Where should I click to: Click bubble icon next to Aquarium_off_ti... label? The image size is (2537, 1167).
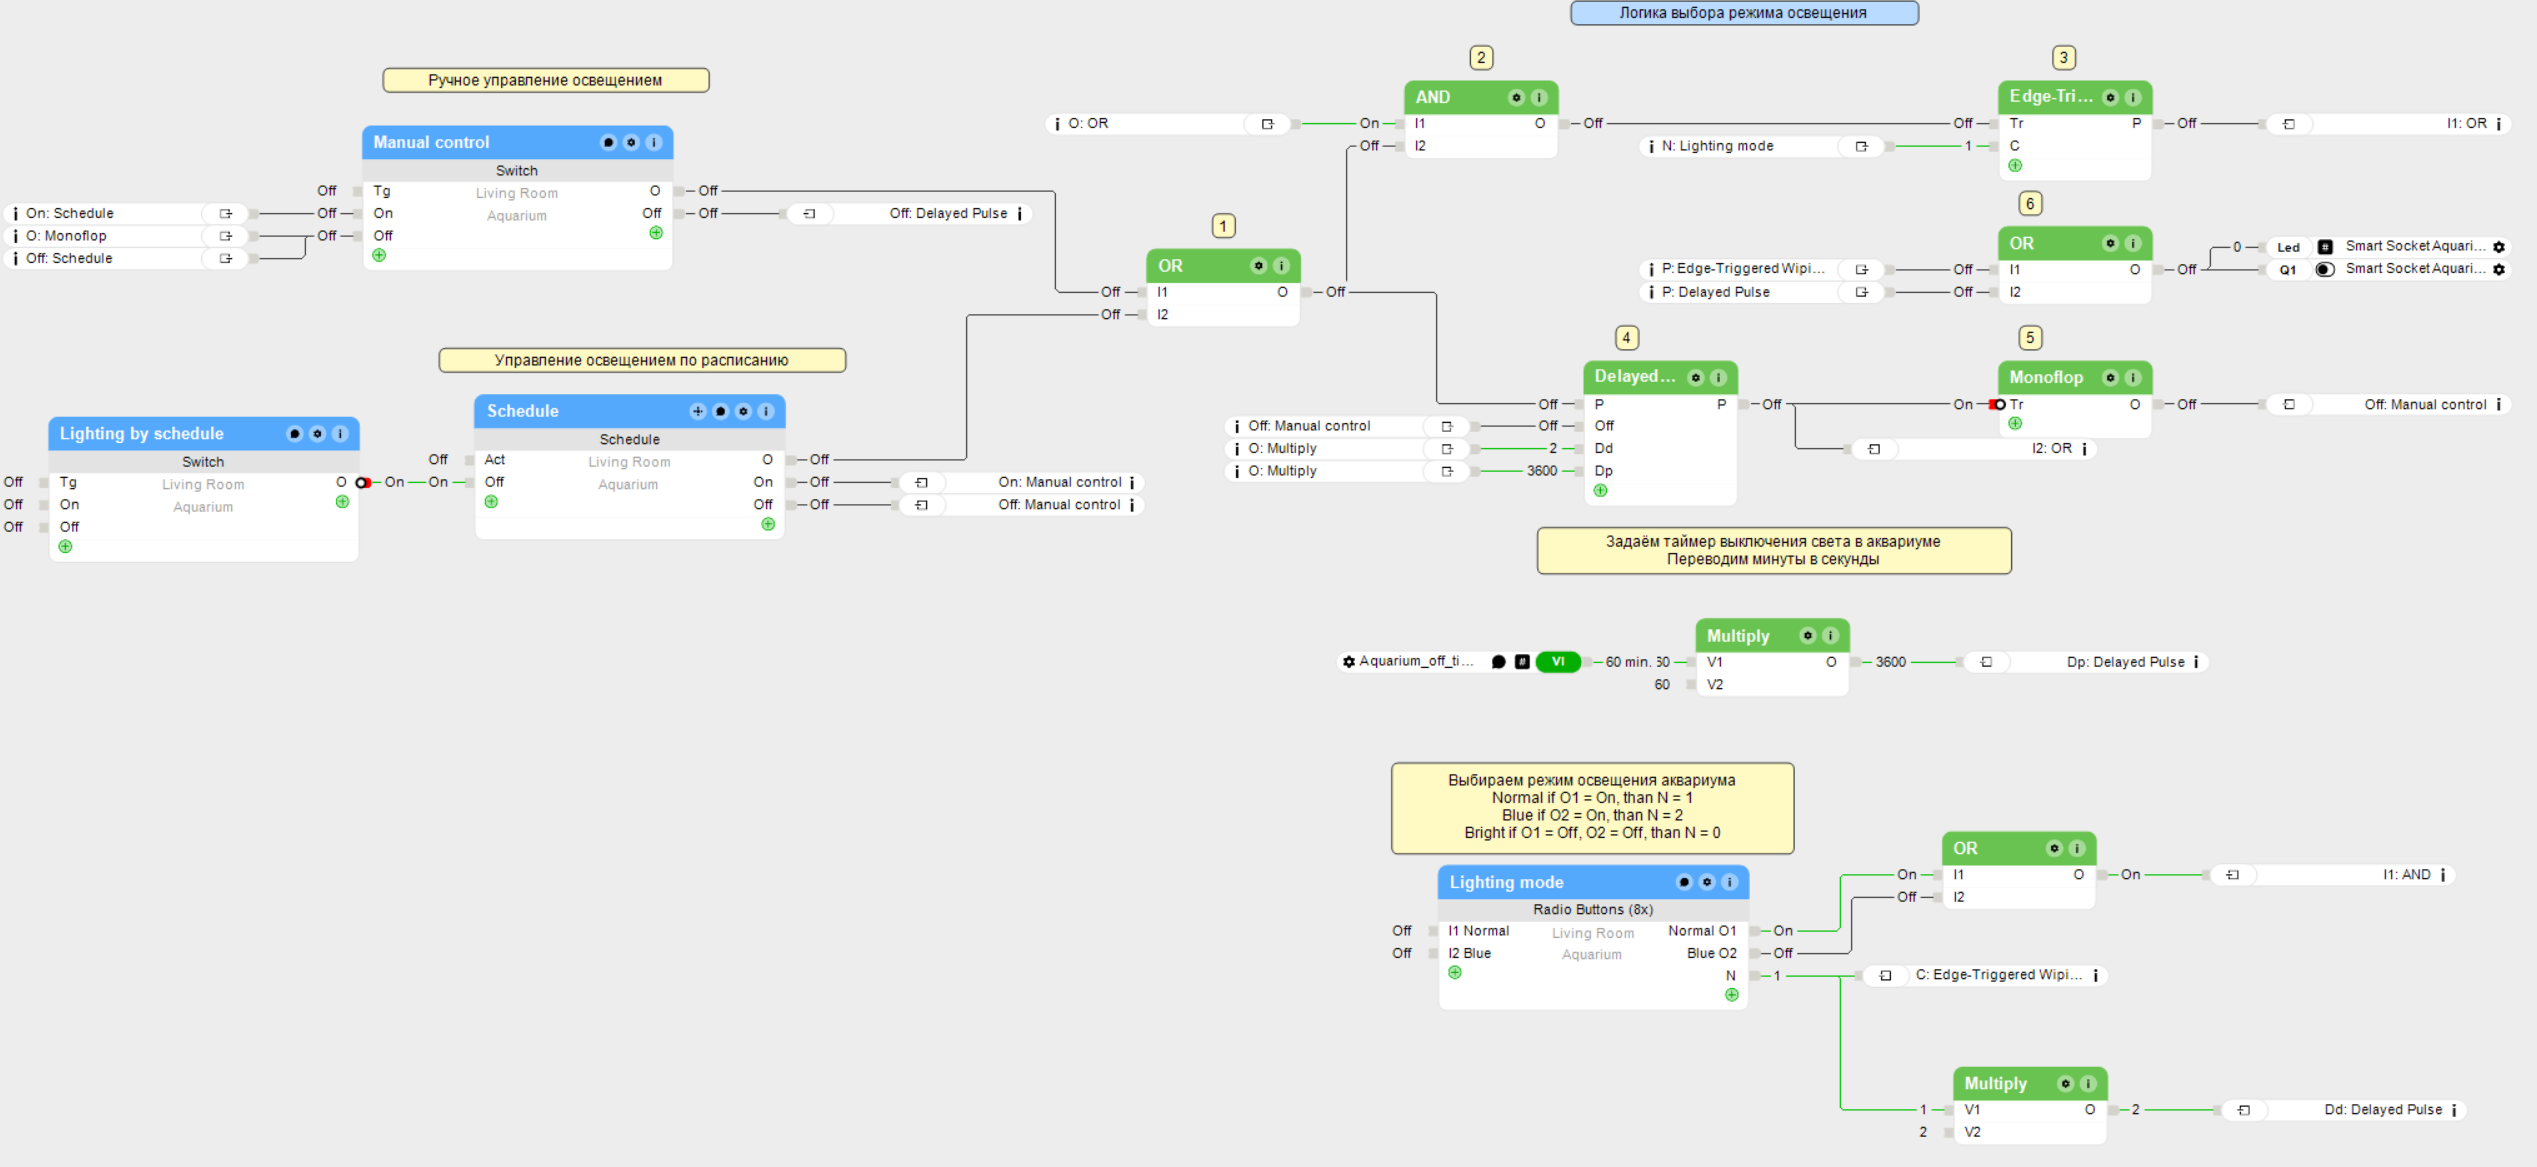(x=1498, y=661)
